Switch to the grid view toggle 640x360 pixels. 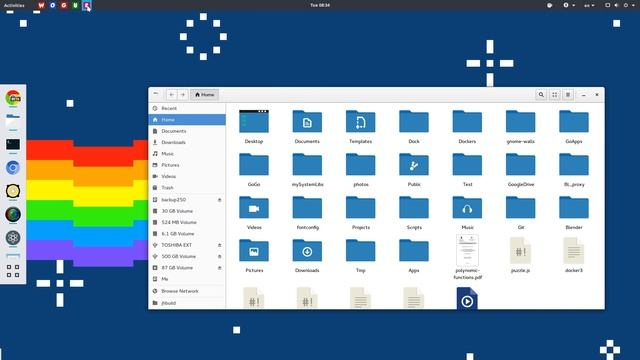(554, 95)
